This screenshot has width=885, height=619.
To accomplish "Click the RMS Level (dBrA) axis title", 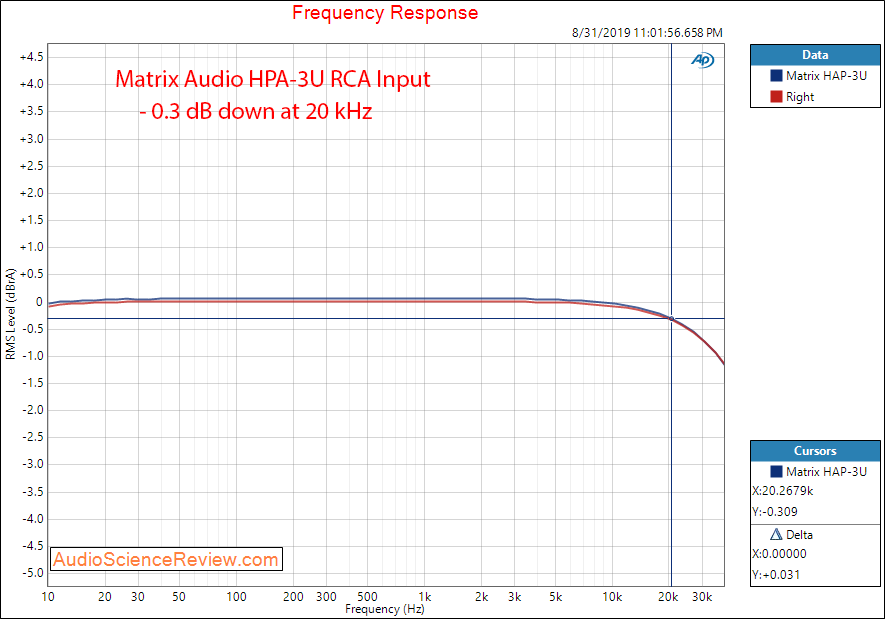I will click(11, 314).
